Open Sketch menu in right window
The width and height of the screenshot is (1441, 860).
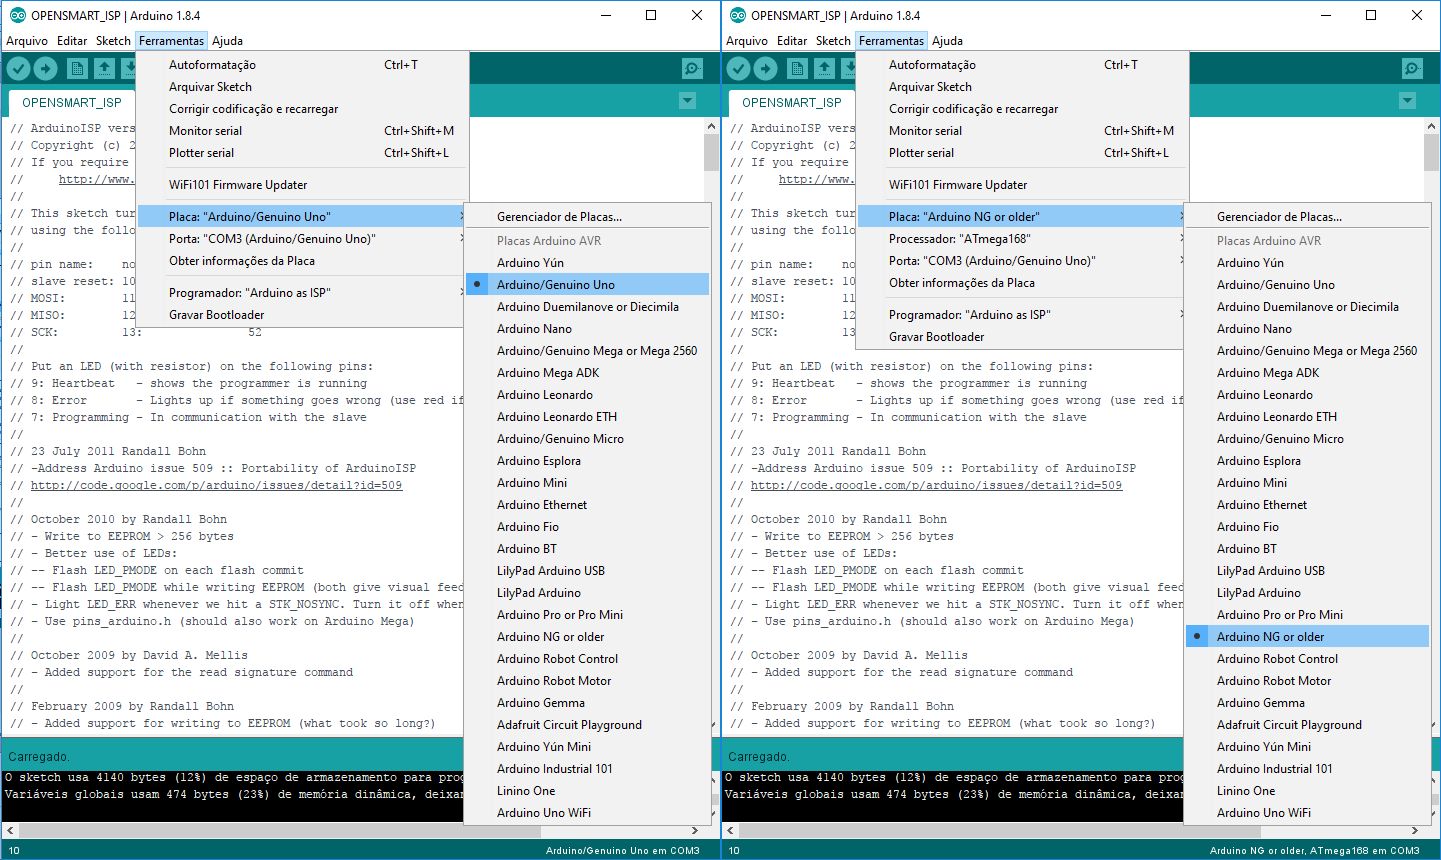(x=833, y=41)
